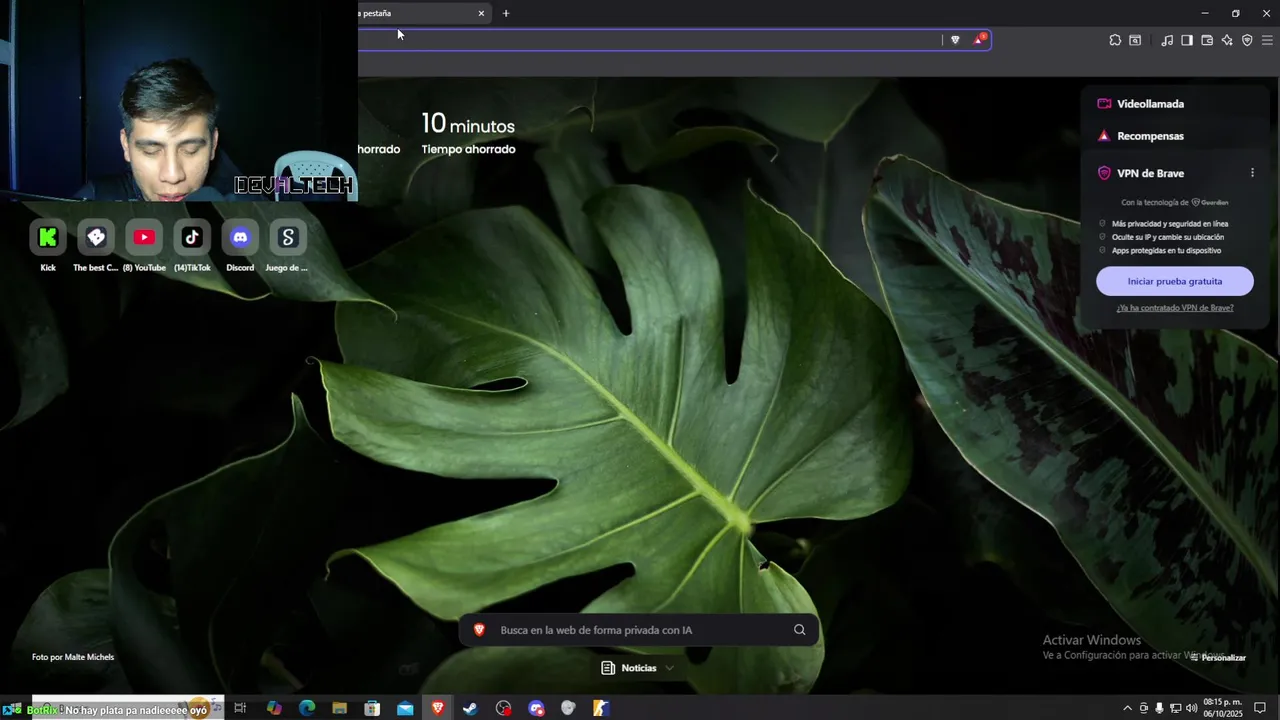1280x720 pixels.
Task: Launch Microsoft Edge from the taskbar
Action: click(x=307, y=708)
